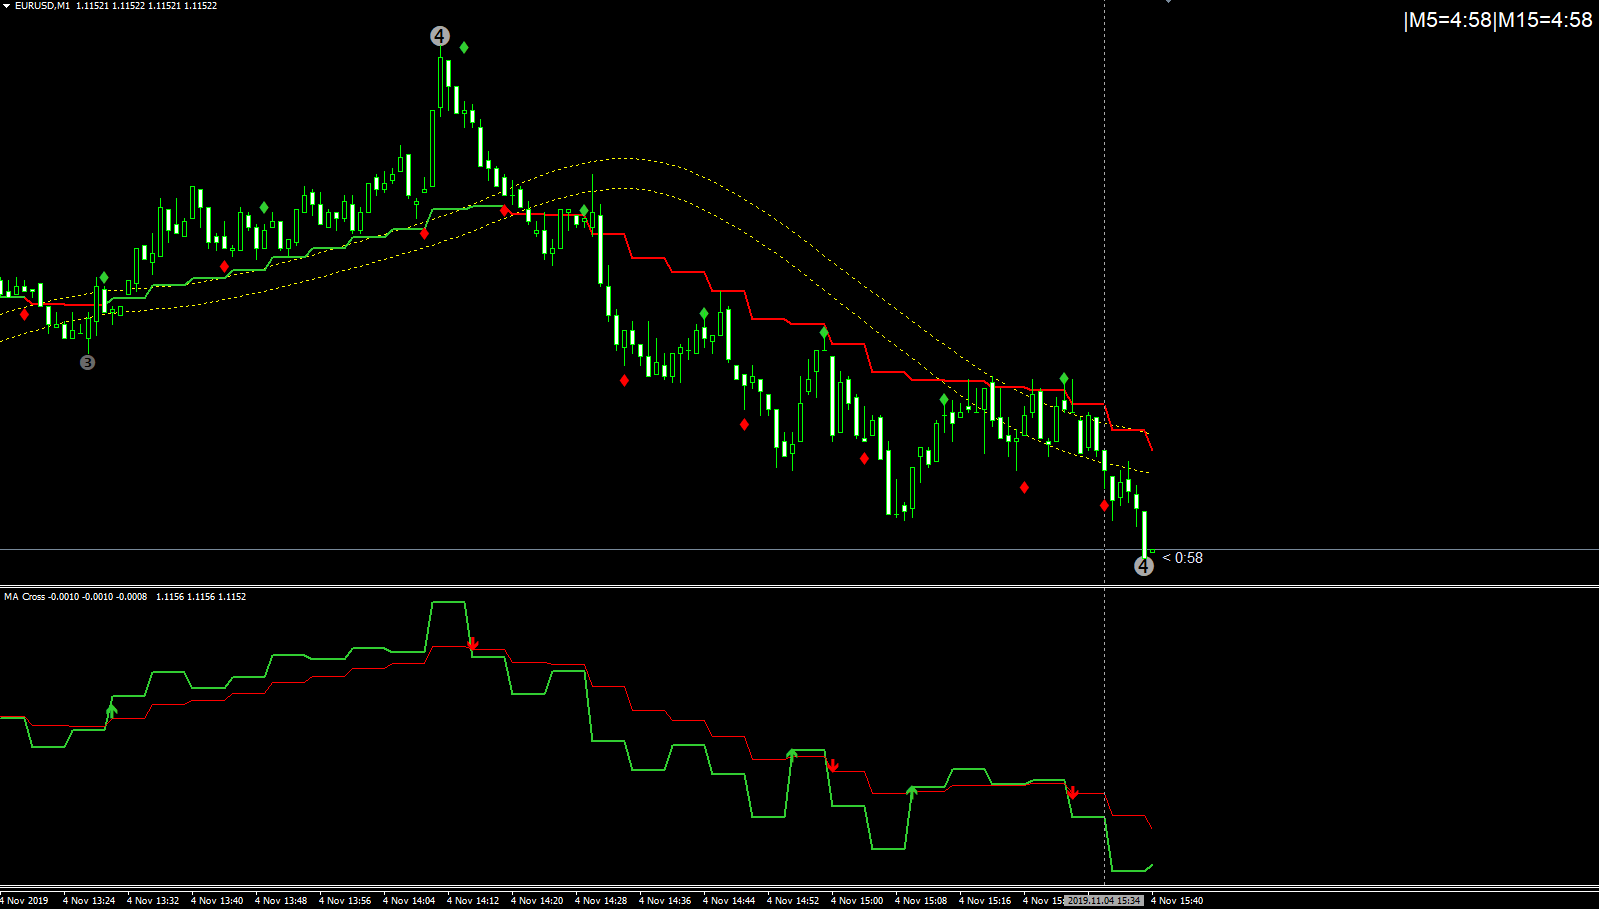Select the M5=4:58 M15=4:58 timer label

point(1498,20)
